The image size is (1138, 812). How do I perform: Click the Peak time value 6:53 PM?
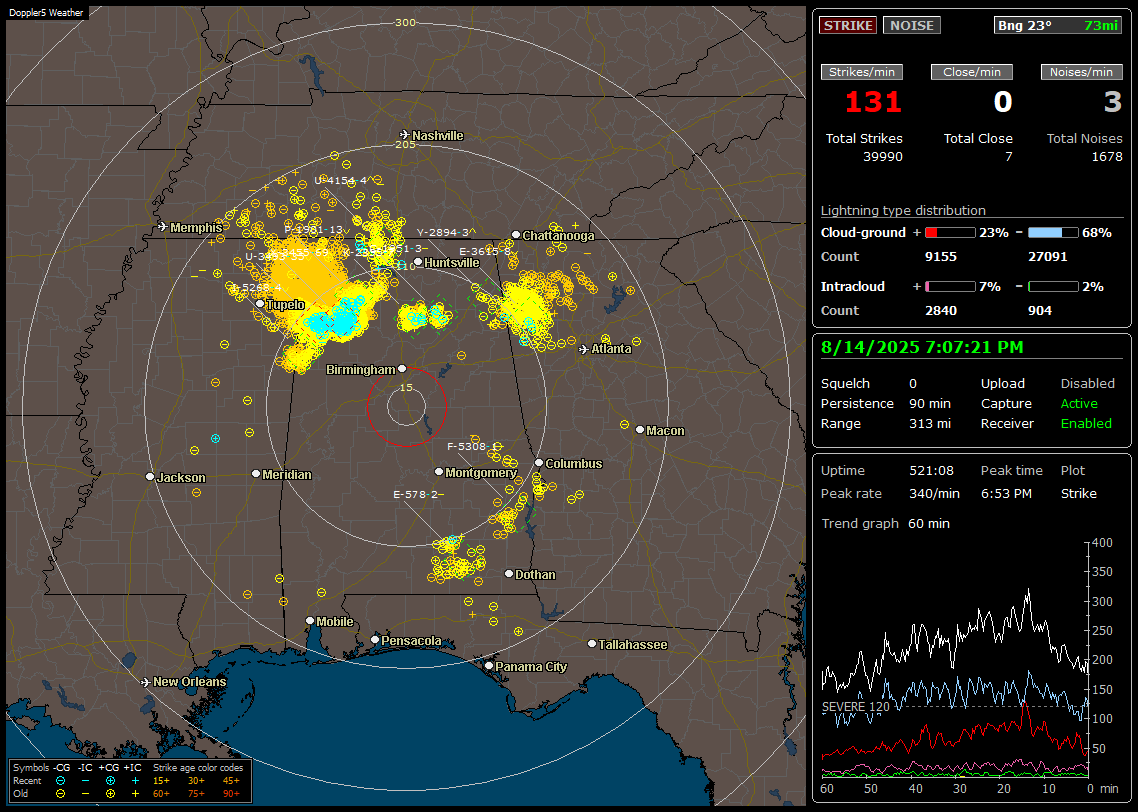coord(1006,493)
